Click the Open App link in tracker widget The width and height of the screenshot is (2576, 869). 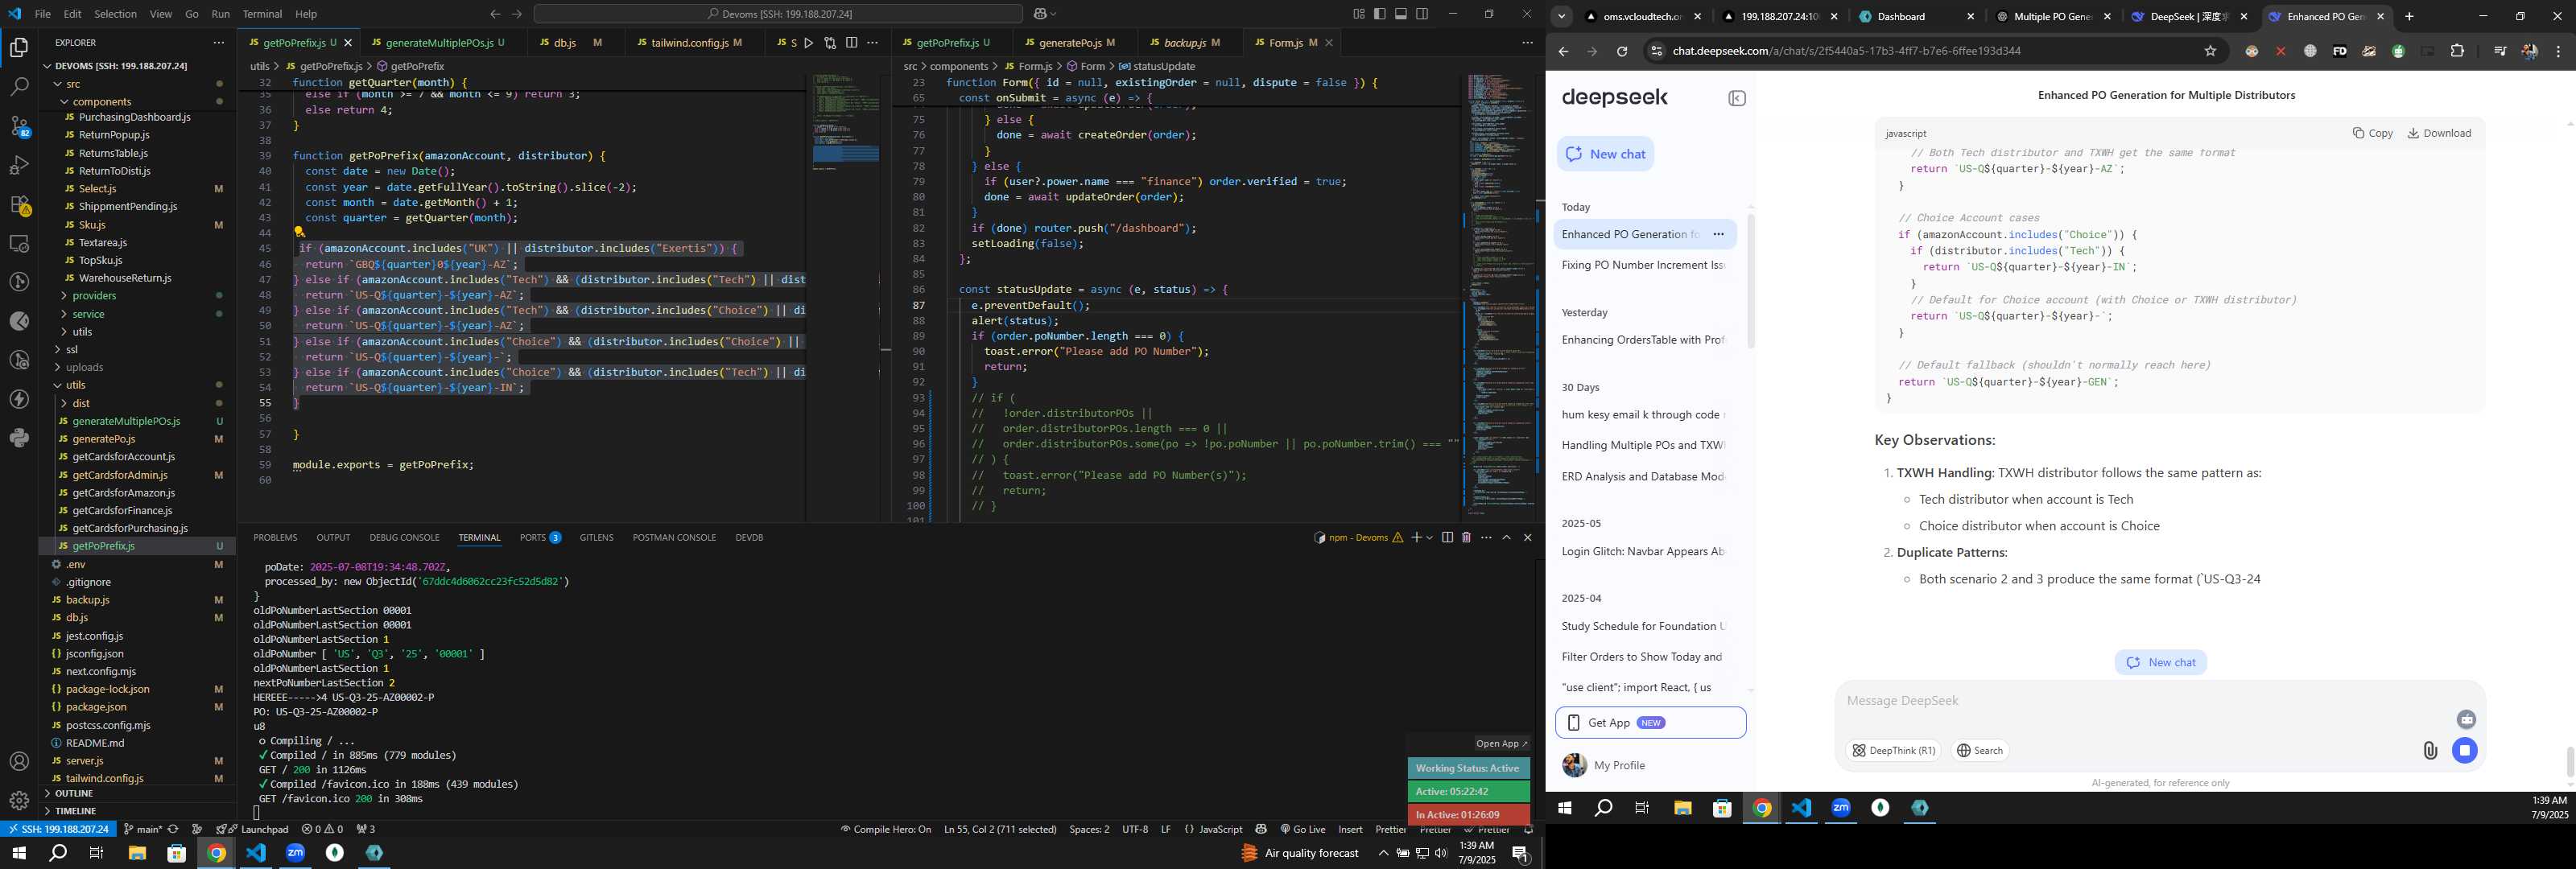1502,744
